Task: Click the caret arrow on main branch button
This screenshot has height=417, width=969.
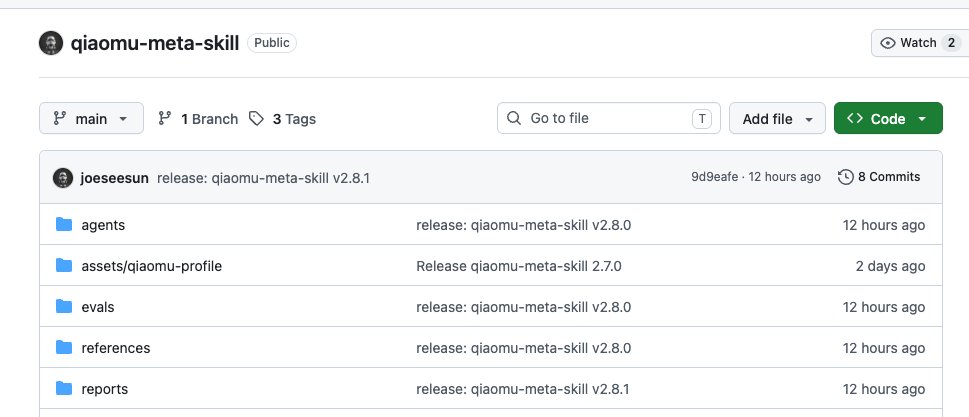Action: (x=123, y=119)
